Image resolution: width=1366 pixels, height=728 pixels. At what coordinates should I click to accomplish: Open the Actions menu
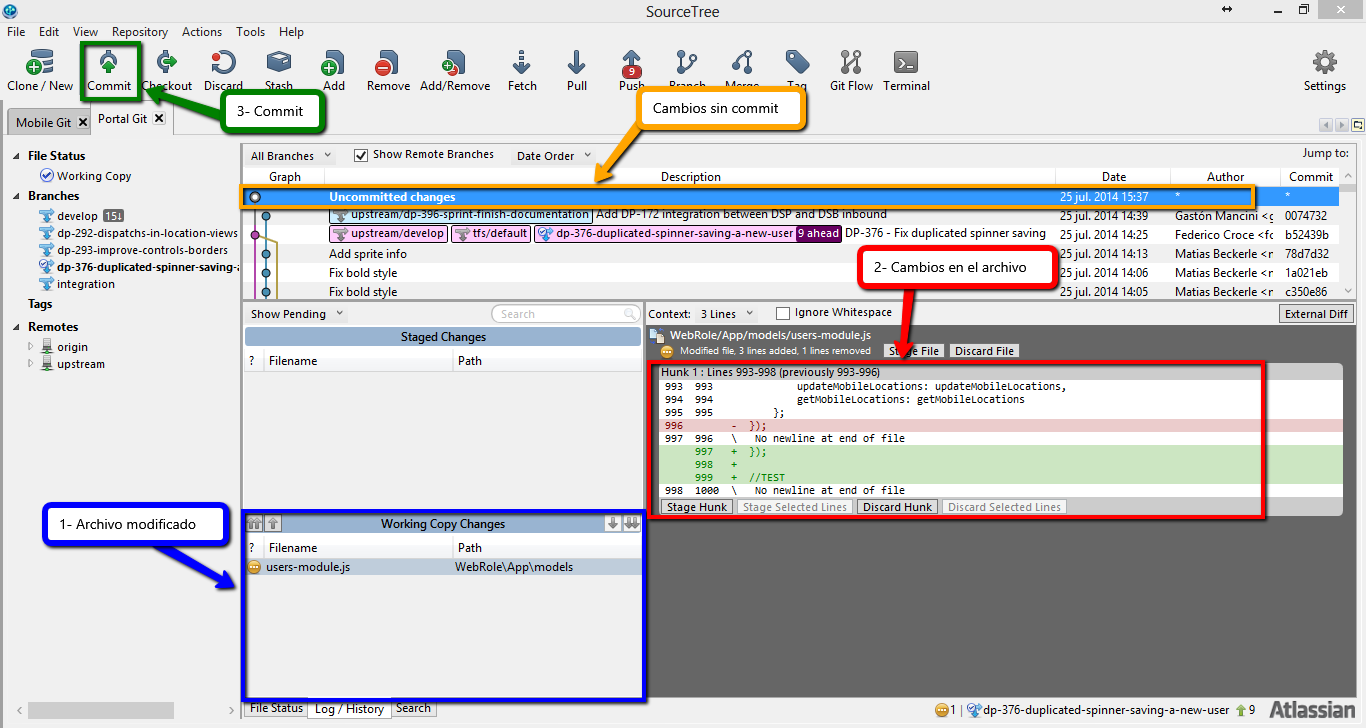202,32
